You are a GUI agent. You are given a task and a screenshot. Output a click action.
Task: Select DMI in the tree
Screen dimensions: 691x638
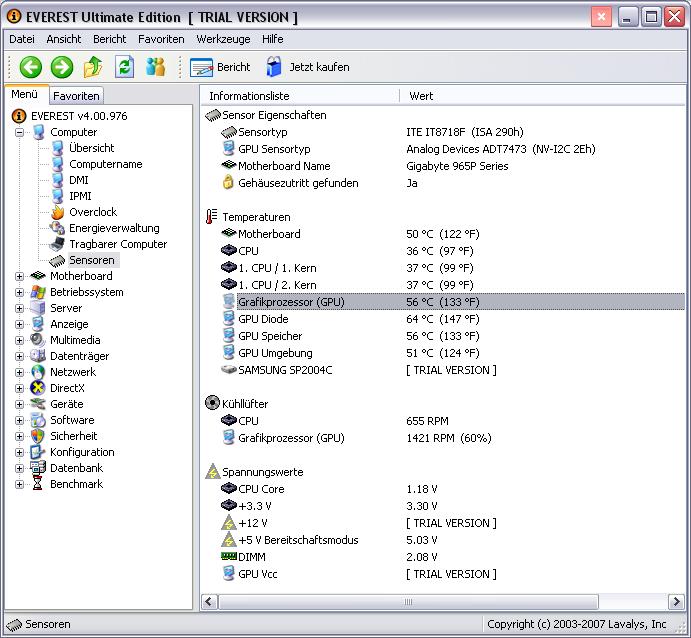79,180
